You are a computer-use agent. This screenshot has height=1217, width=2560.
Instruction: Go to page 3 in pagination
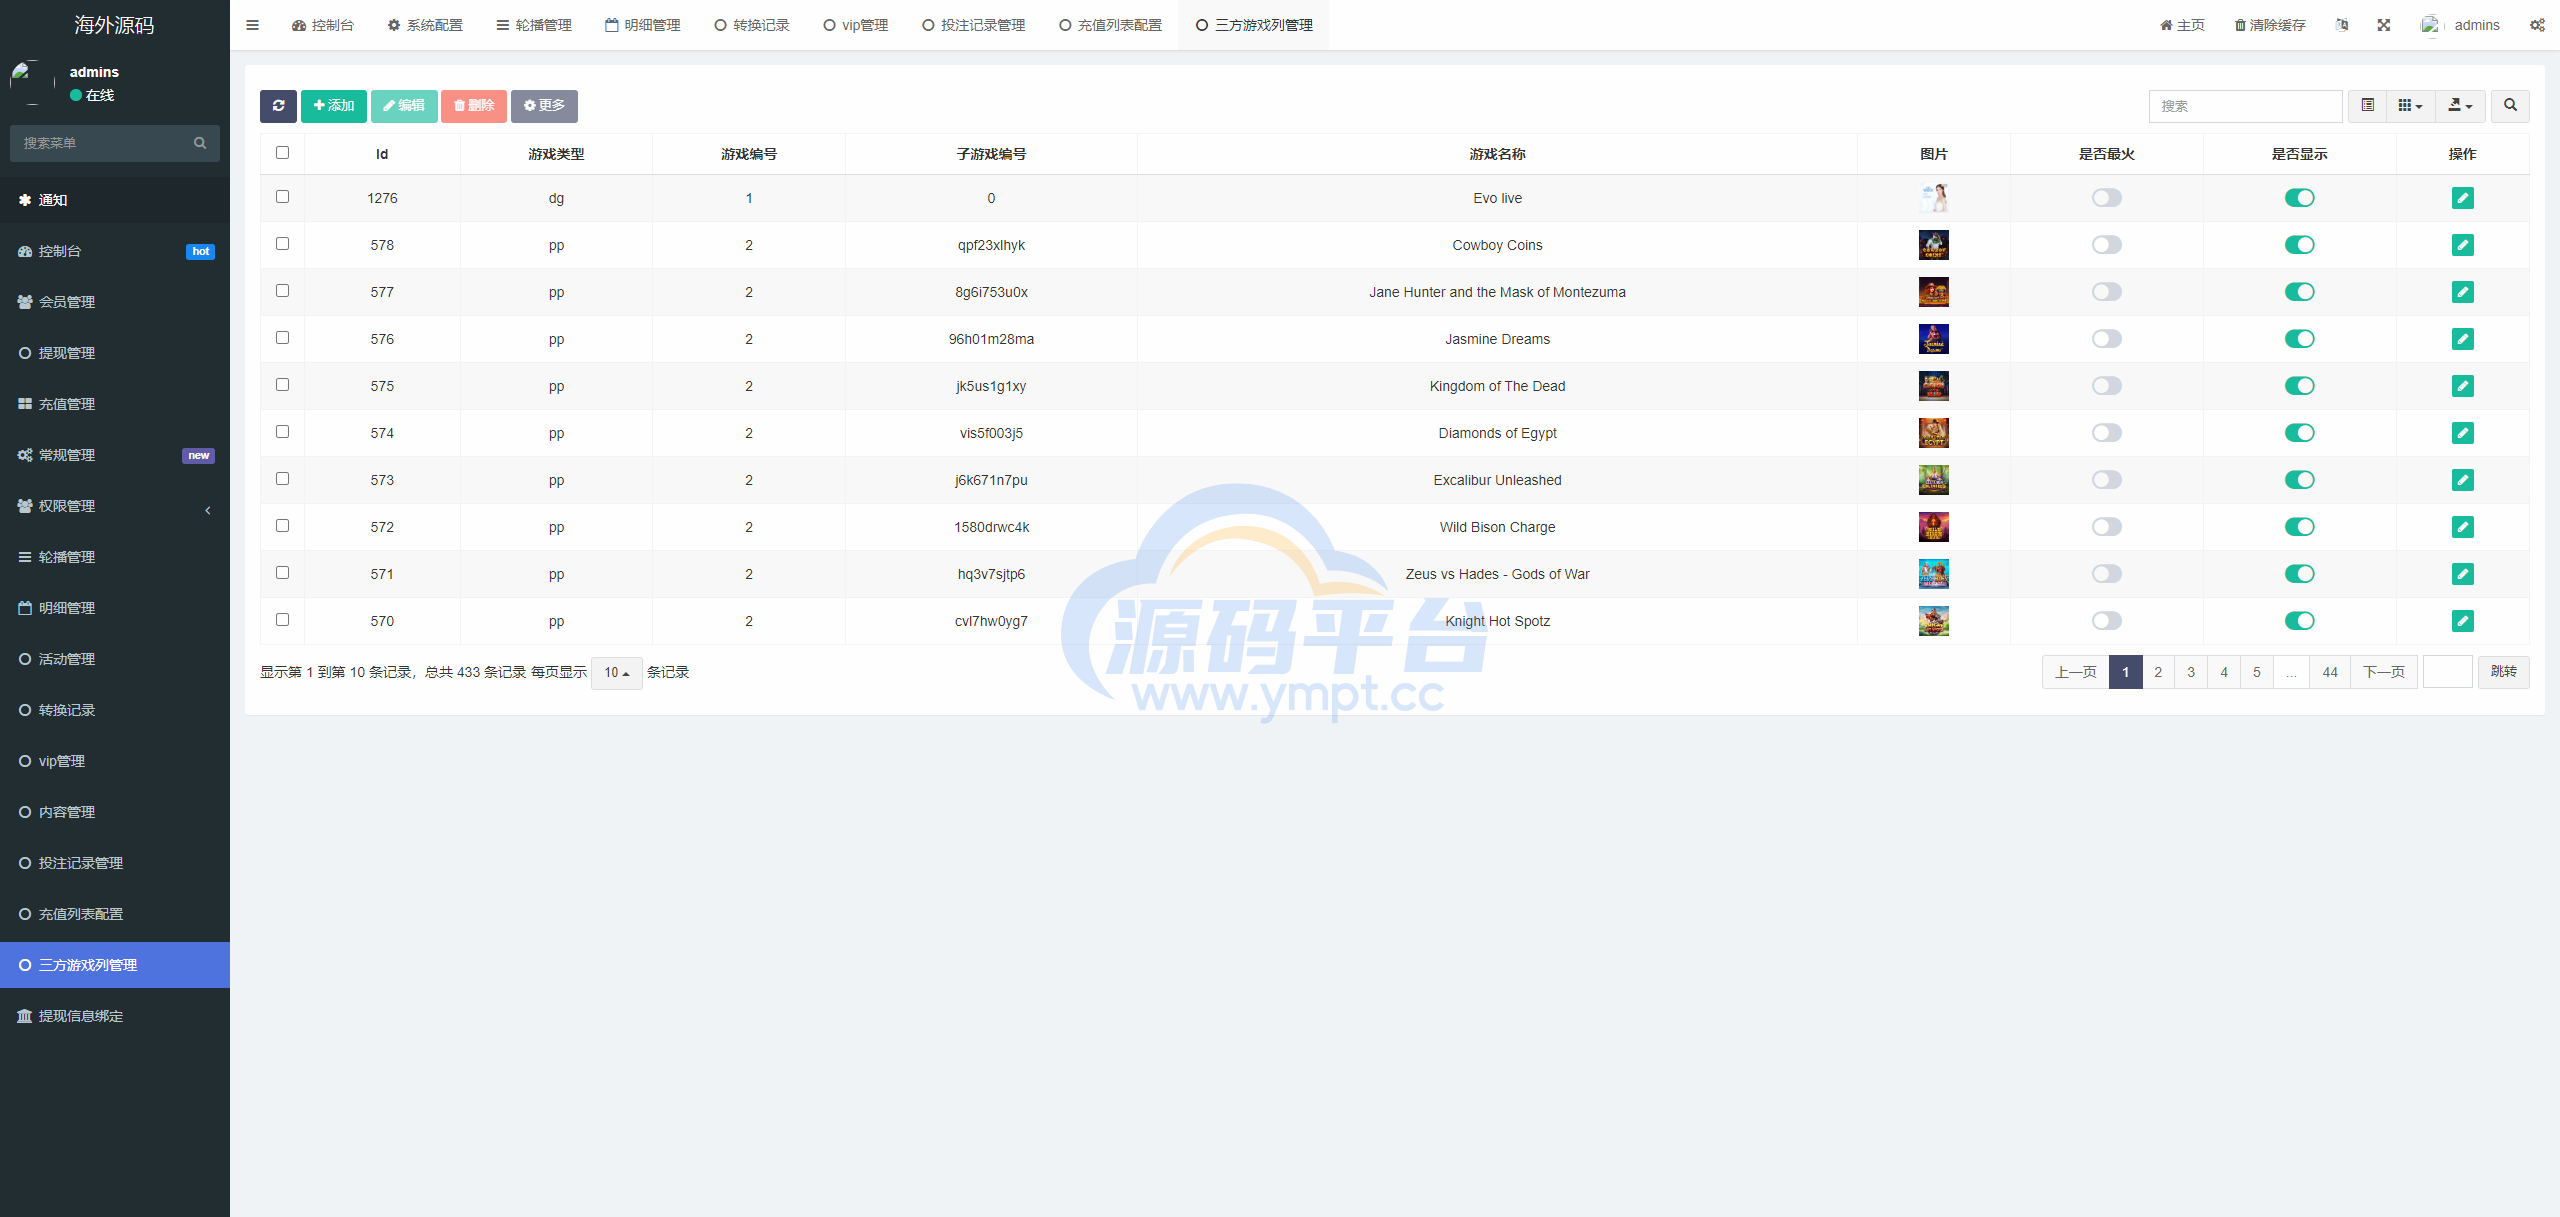pos(2191,672)
